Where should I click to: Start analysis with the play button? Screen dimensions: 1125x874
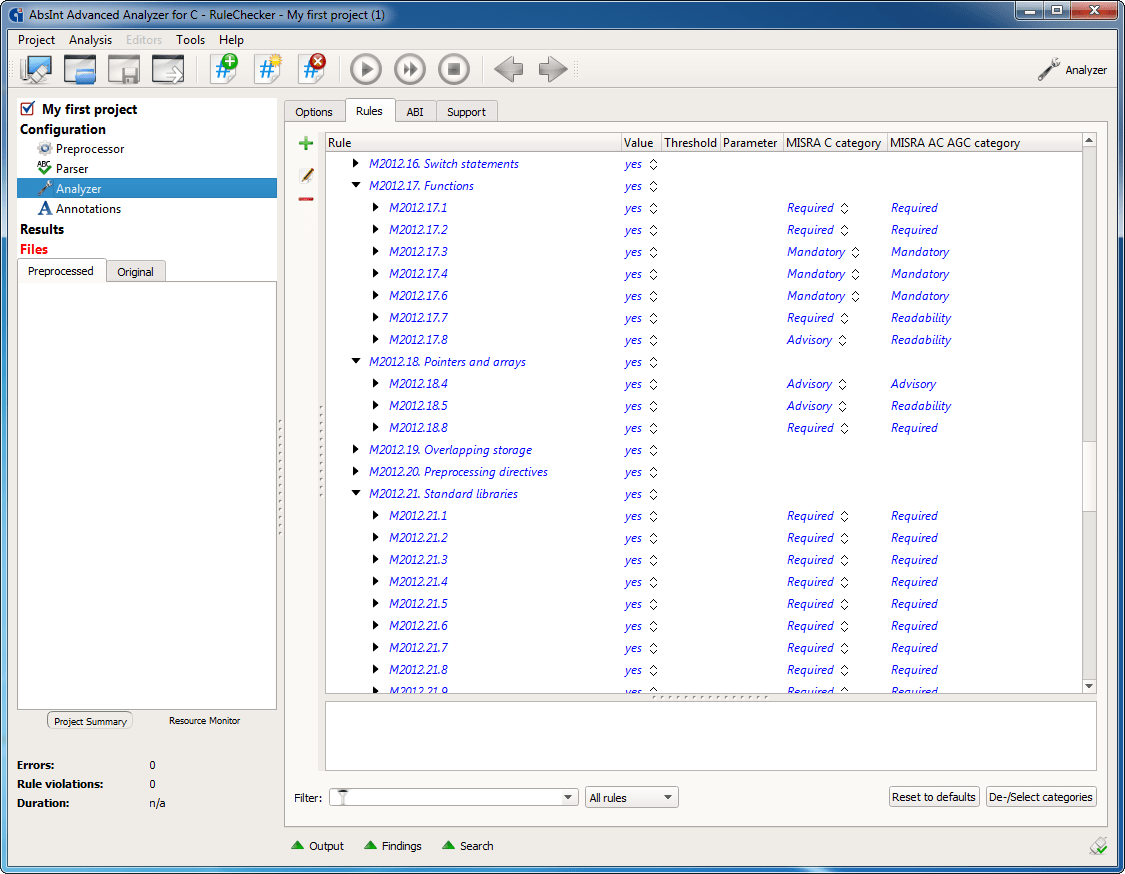[366, 70]
